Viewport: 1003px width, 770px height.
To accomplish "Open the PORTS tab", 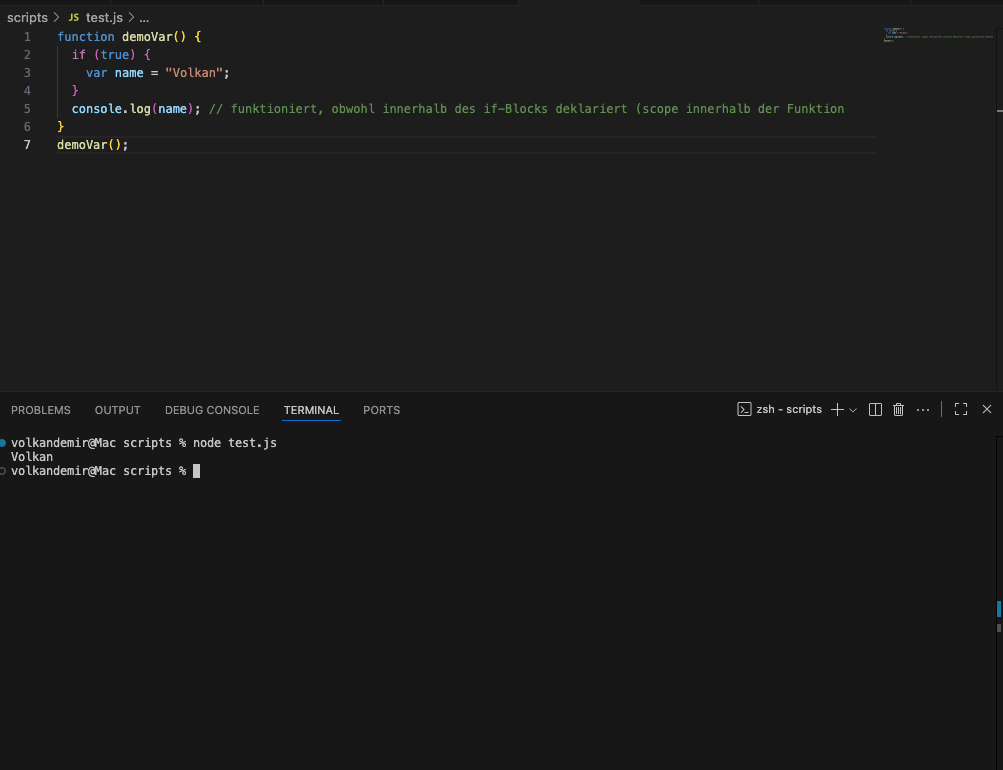I will [x=382, y=411].
